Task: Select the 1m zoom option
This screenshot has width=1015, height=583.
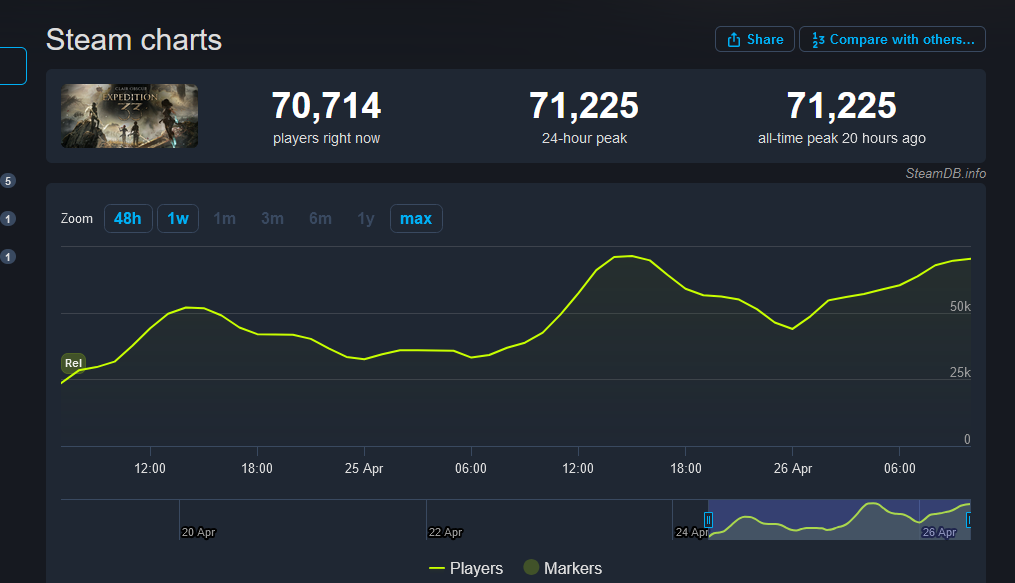Action: pyautogui.click(x=225, y=219)
